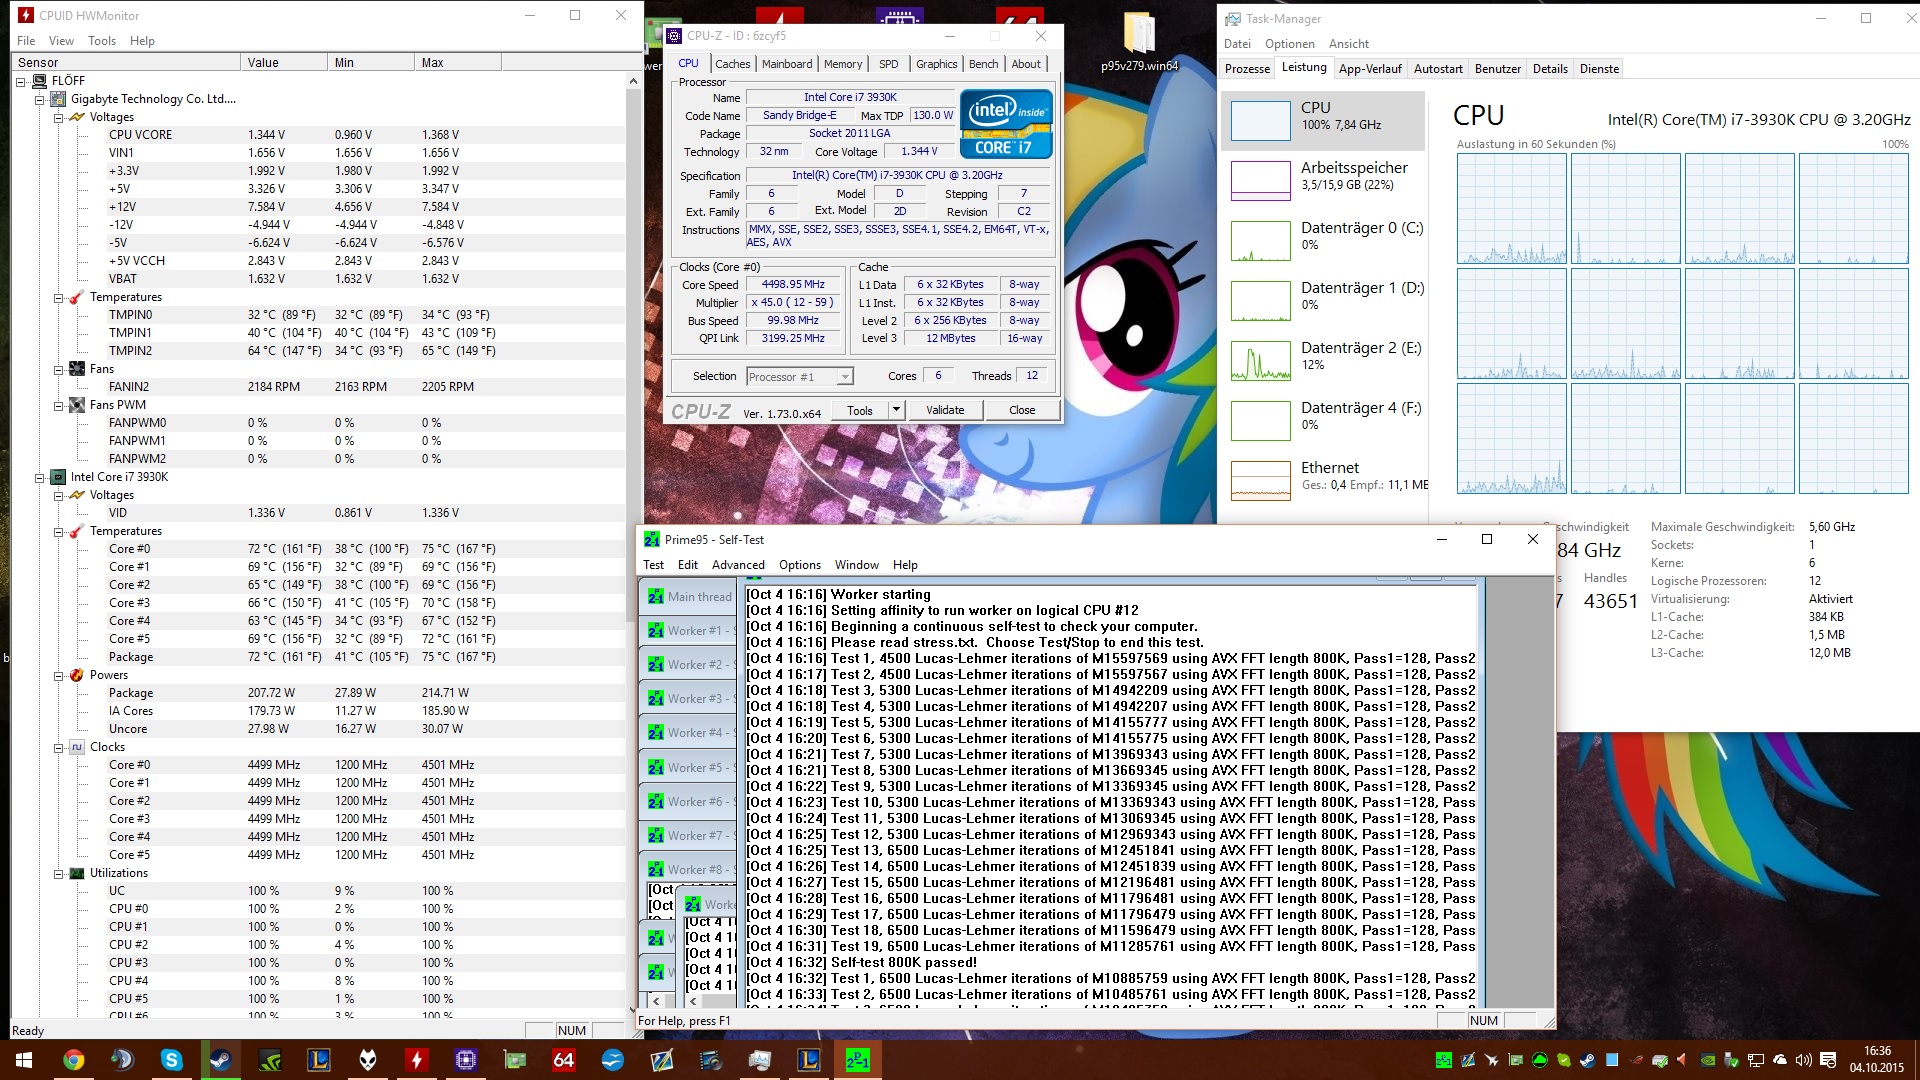This screenshot has height=1080, width=1920.
Task: Click the Prime95 green taskbar icon
Action: click(857, 1060)
